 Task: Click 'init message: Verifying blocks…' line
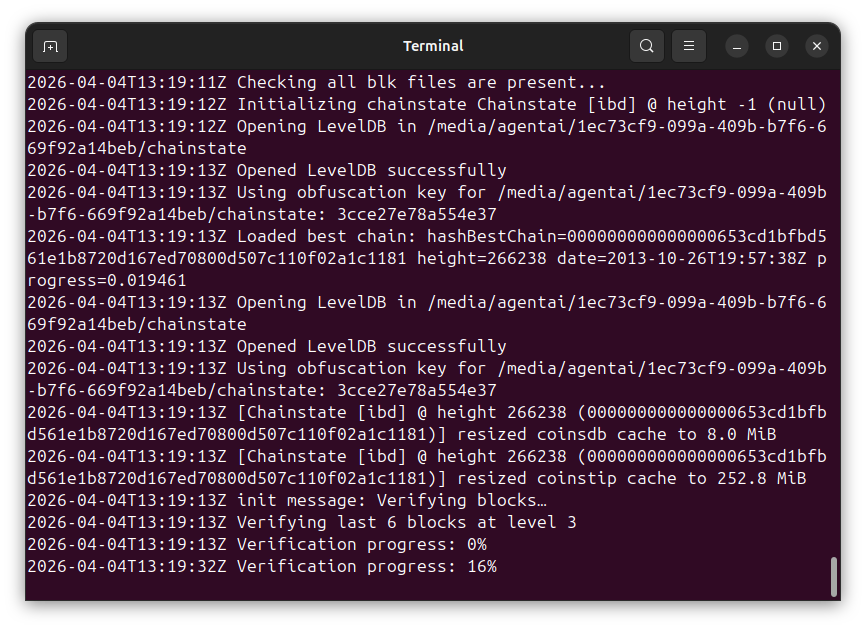[391, 501]
